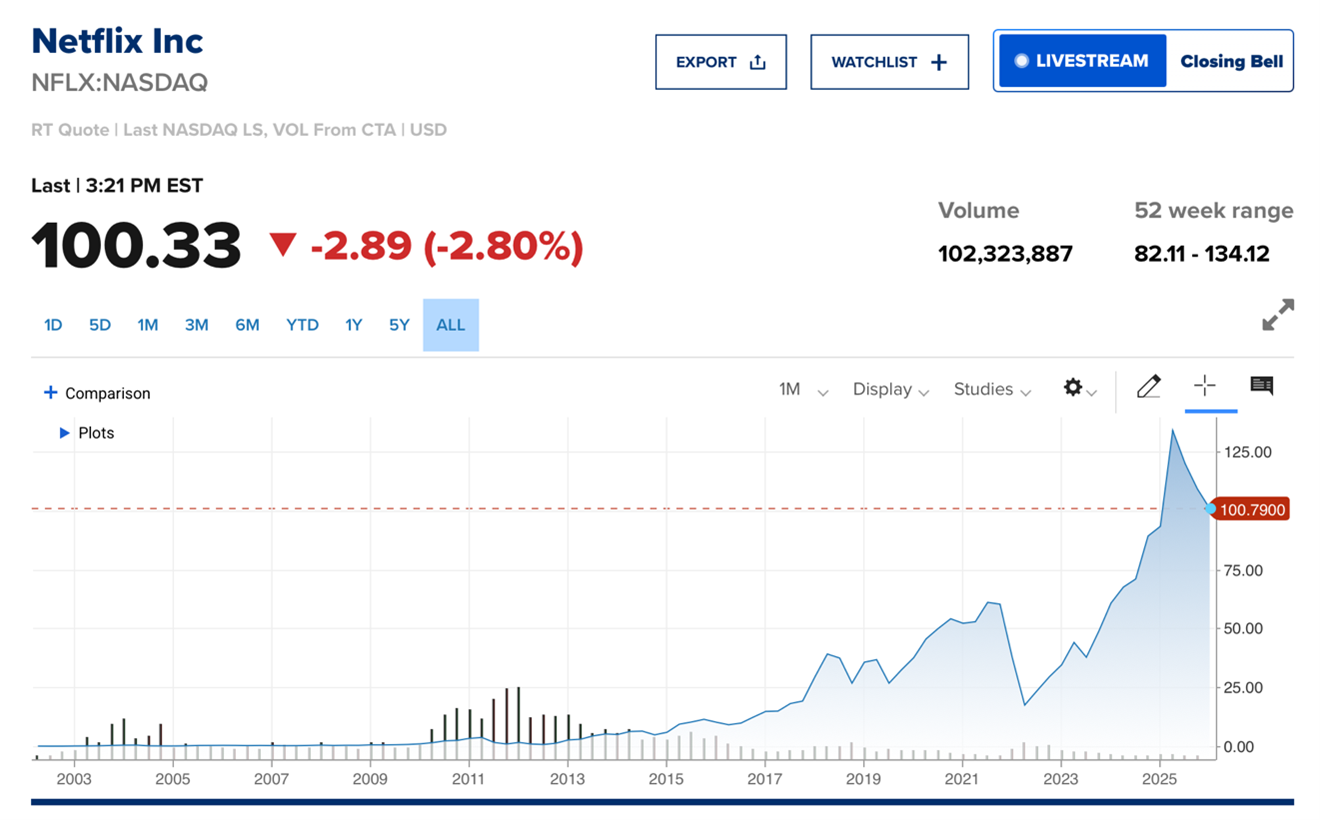
Task: Click the RT Quote source info text
Action: click(x=239, y=130)
